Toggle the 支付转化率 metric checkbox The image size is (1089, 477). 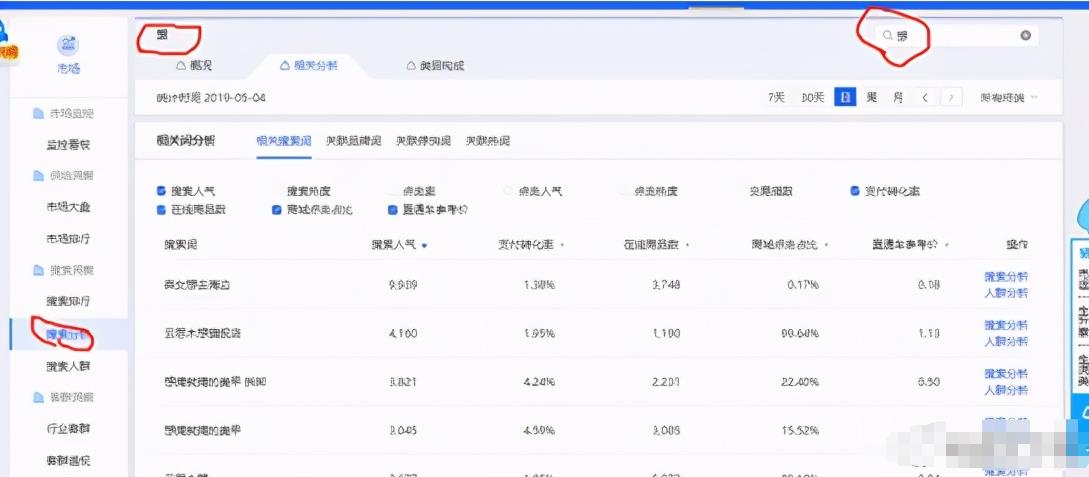(854, 191)
